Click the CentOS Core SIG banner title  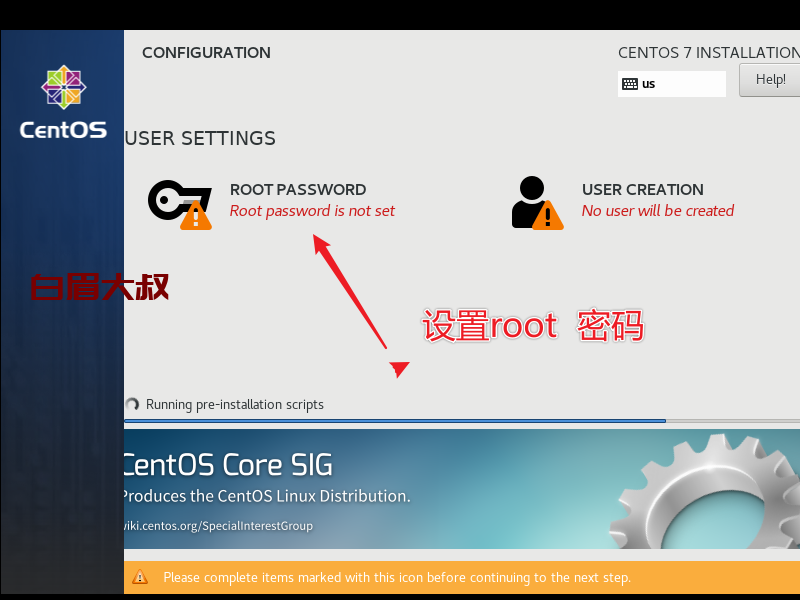pyautogui.click(x=228, y=465)
